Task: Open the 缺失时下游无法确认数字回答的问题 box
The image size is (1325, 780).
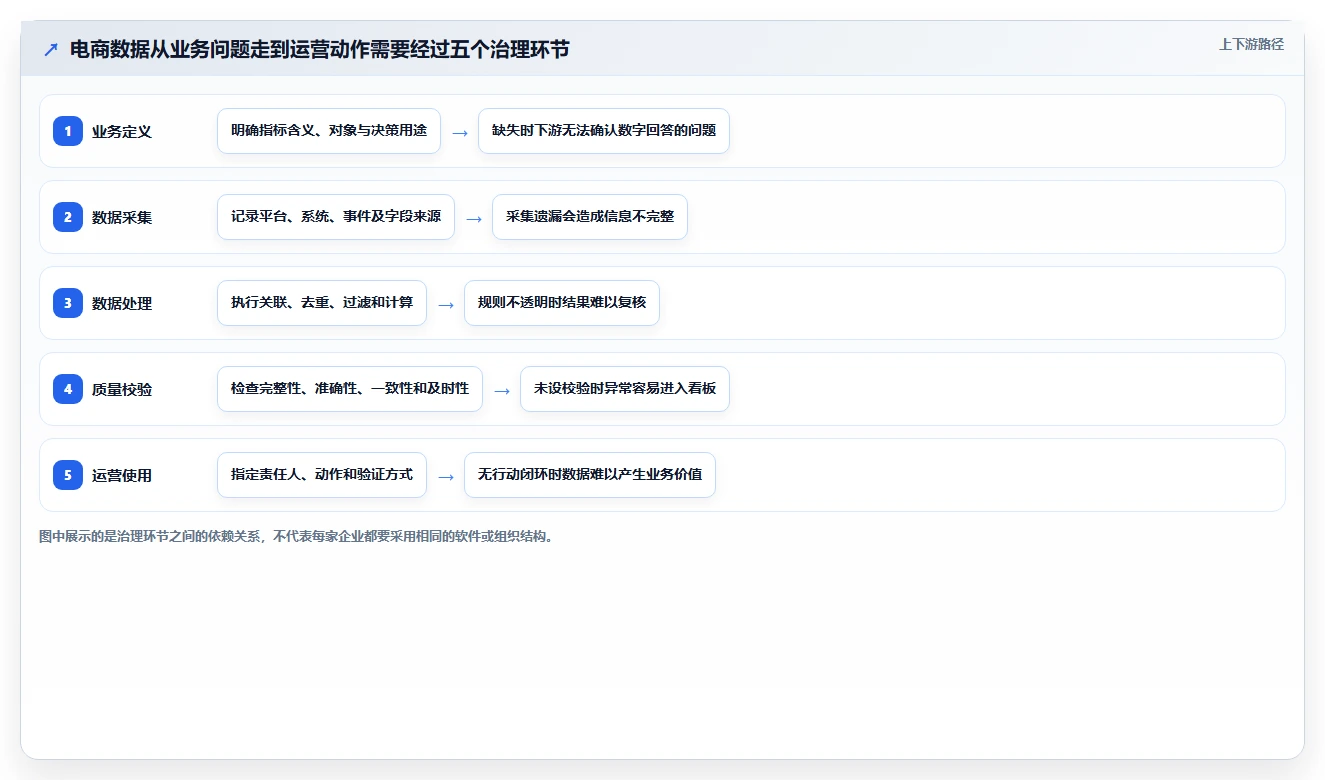Action: pyautogui.click(x=604, y=131)
